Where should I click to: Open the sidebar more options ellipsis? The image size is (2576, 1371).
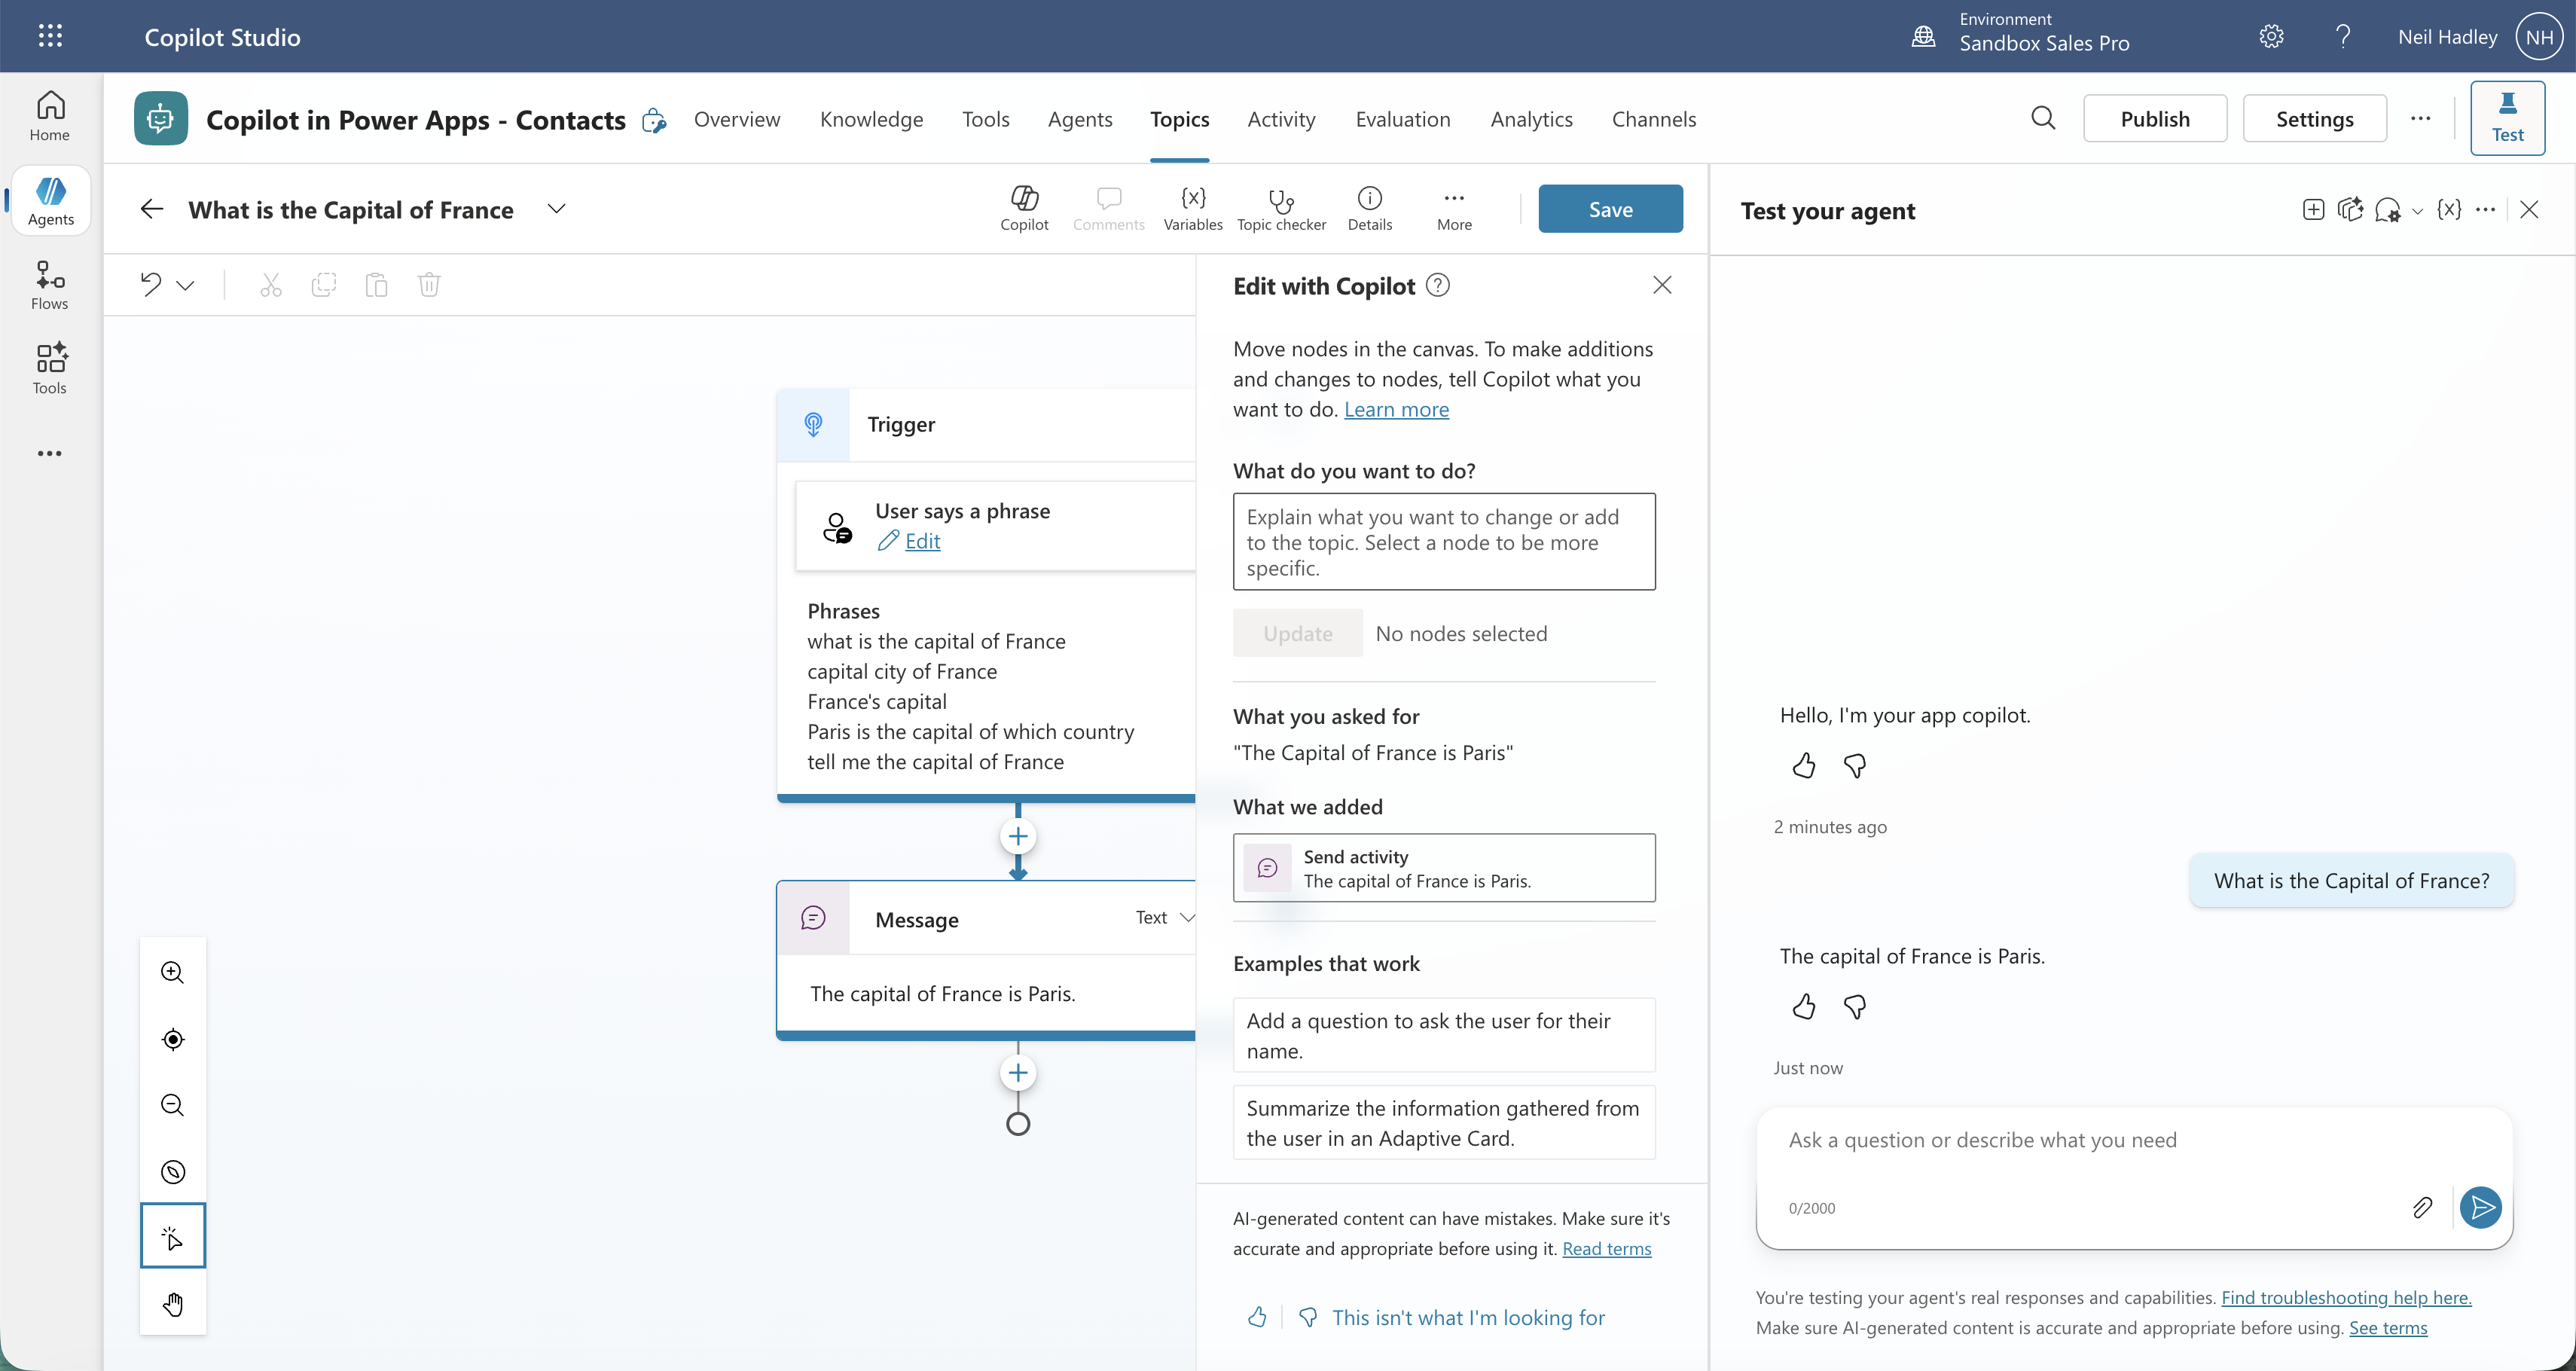click(x=50, y=454)
